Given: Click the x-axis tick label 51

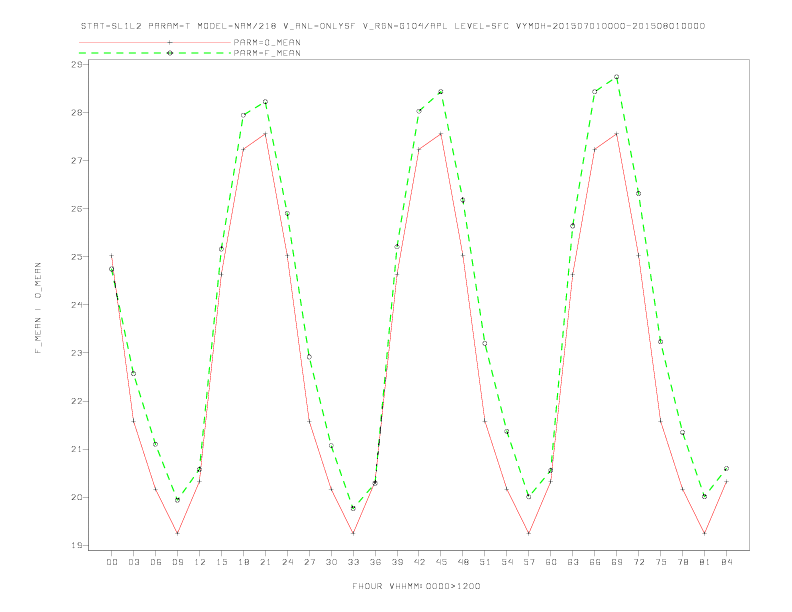Looking at the screenshot, I should pyautogui.click(x=485, y=562).
